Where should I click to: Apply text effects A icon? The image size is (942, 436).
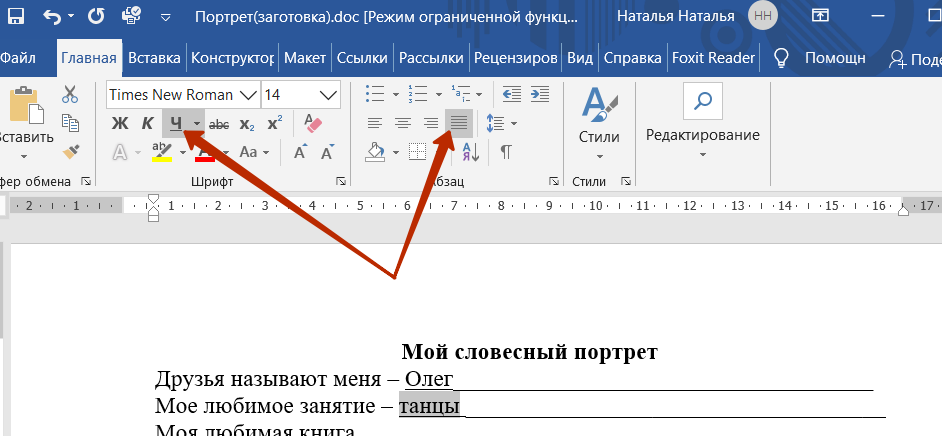point(120,152)
